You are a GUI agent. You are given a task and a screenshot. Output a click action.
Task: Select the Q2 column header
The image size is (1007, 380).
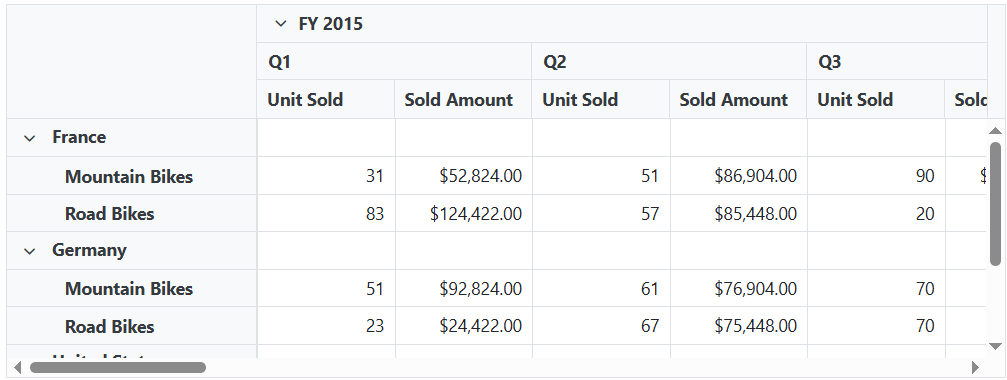click(669, 62)
